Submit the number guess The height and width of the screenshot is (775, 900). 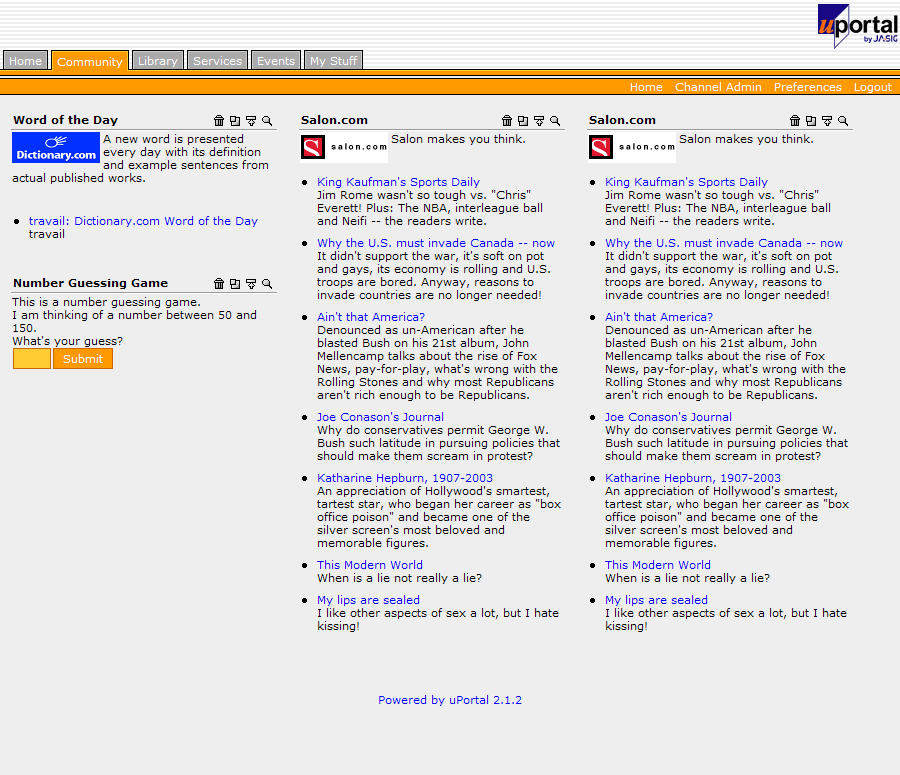click(83, 359)
